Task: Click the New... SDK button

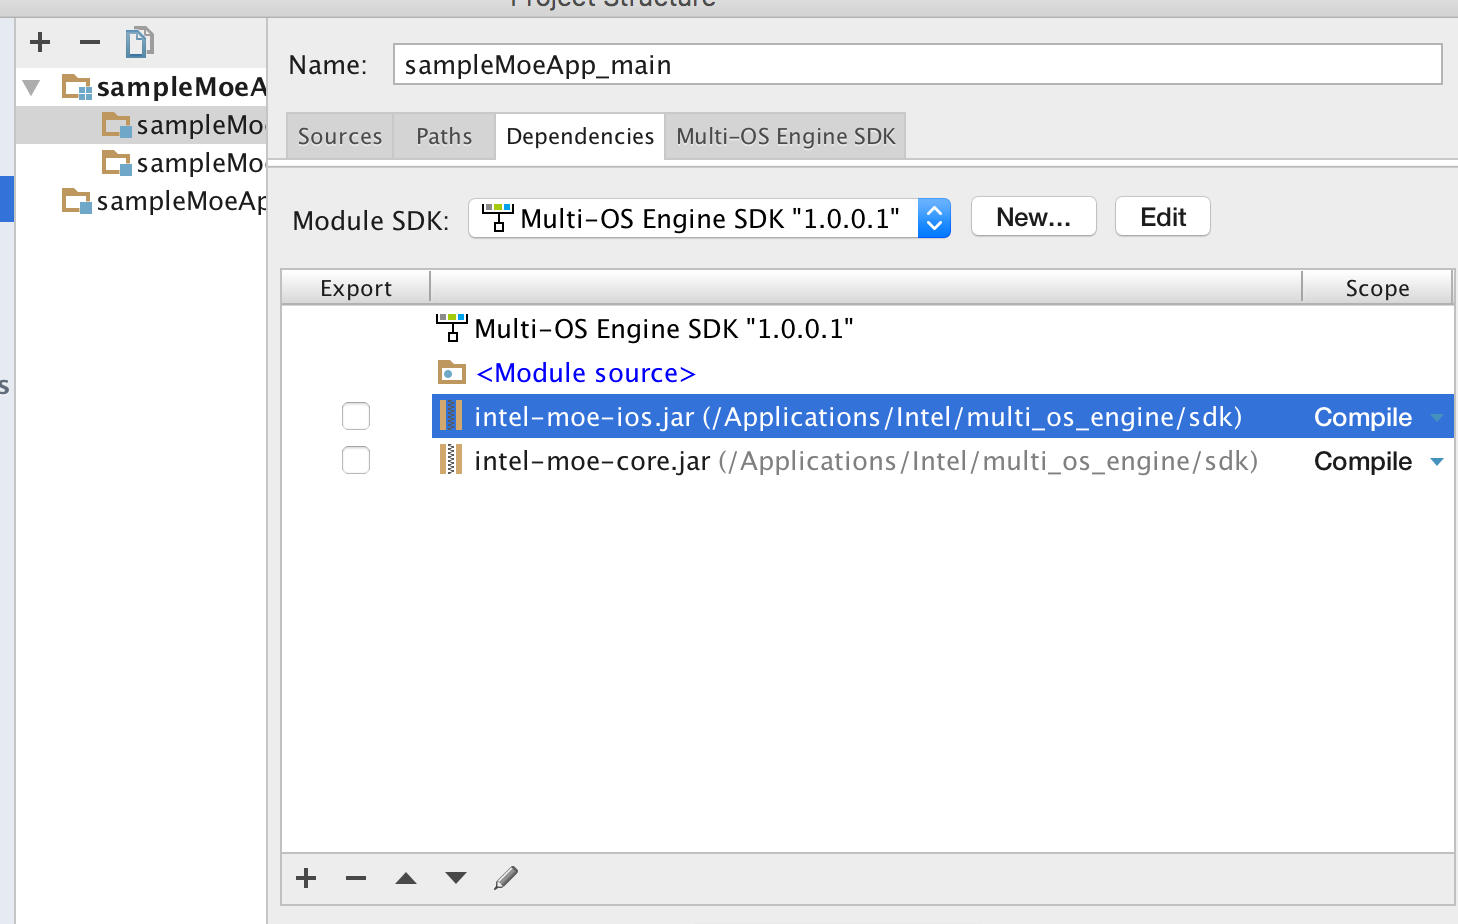Action: click(1034, 217)
